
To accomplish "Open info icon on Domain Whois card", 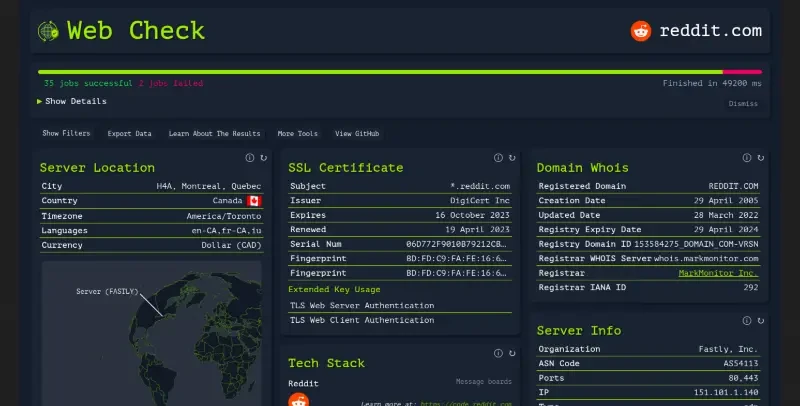I will (x=746, y=158).
